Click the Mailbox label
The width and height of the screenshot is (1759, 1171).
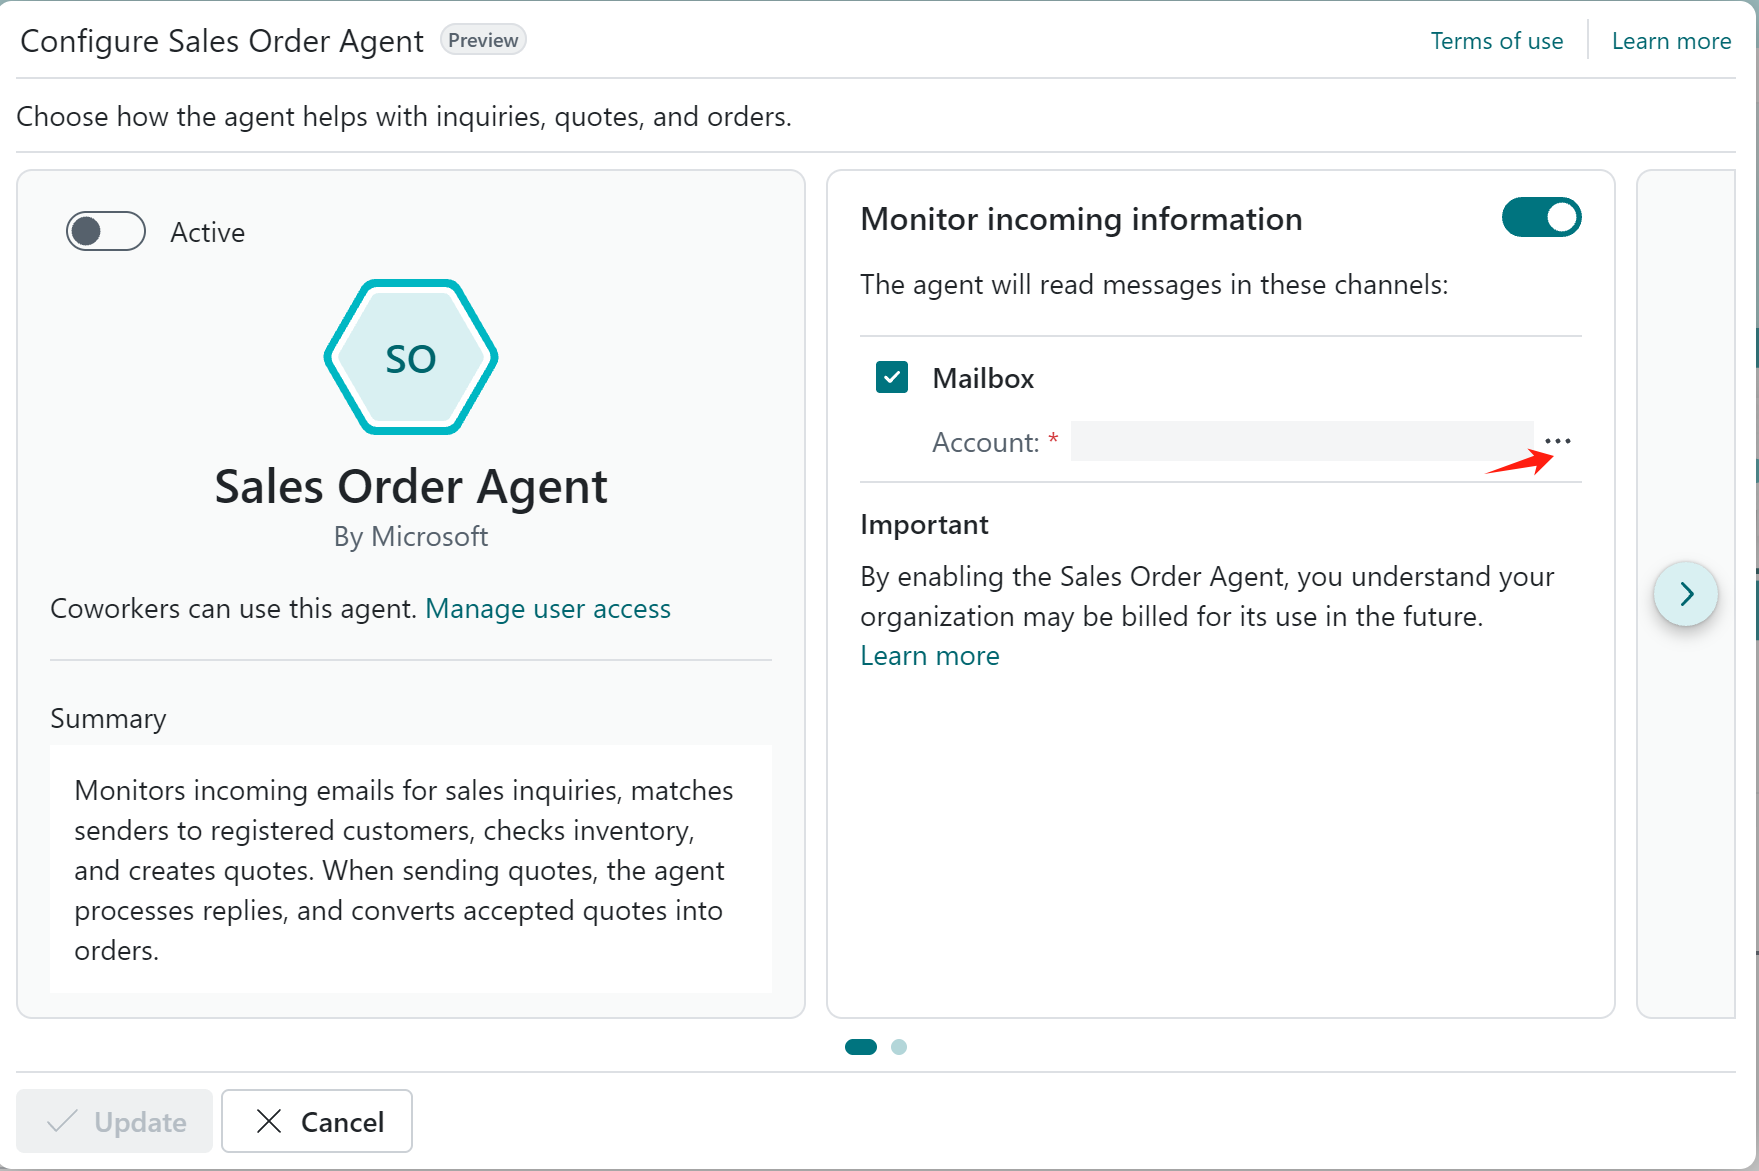coord(983,378)
